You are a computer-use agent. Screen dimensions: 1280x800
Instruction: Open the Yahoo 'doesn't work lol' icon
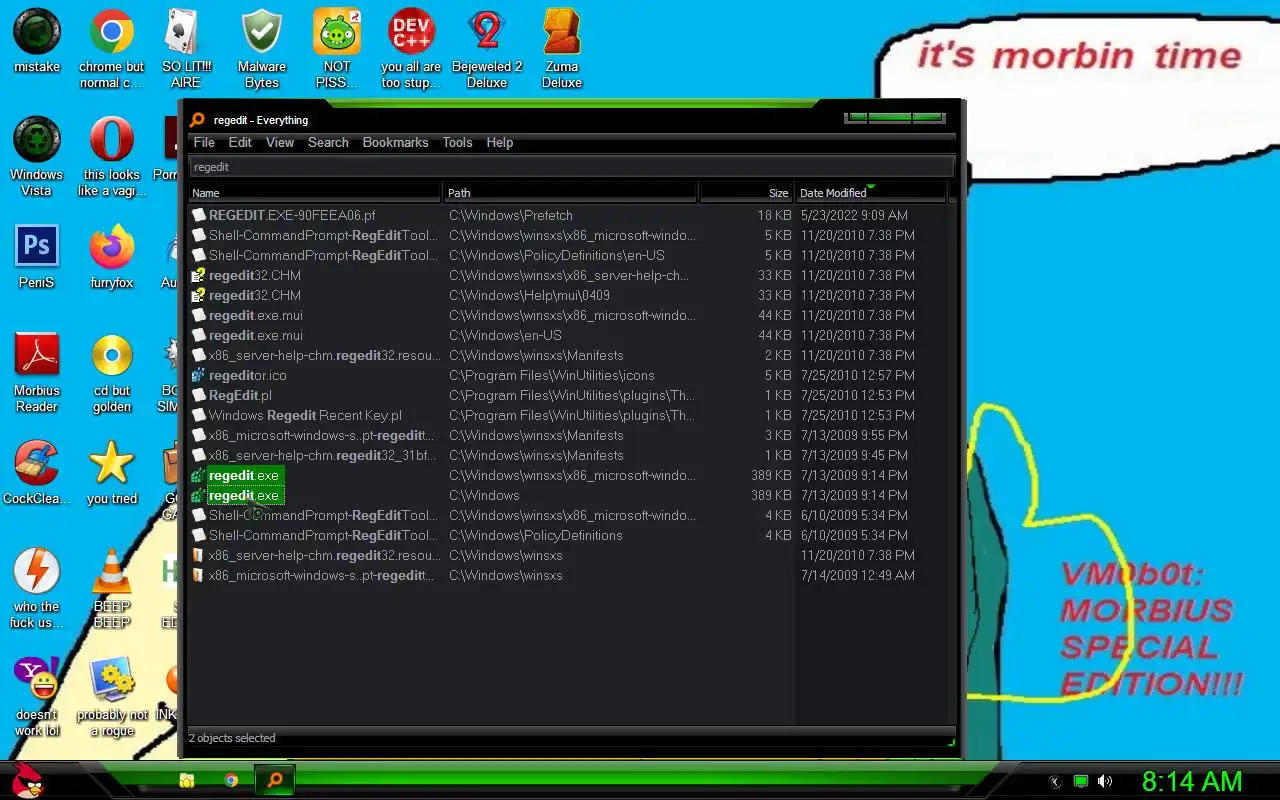tap(37, 695)
